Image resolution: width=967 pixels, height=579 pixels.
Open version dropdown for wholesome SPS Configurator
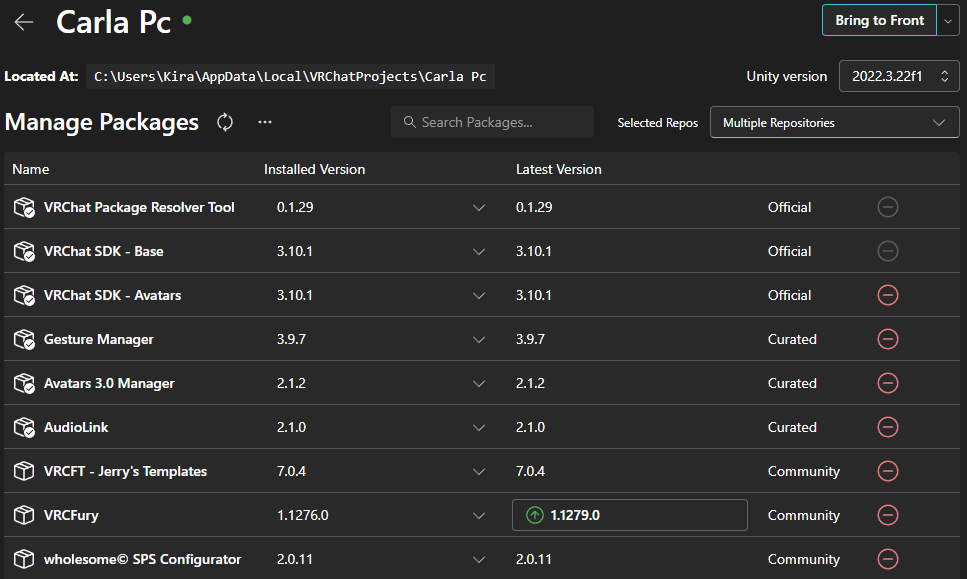click(479, 559)
